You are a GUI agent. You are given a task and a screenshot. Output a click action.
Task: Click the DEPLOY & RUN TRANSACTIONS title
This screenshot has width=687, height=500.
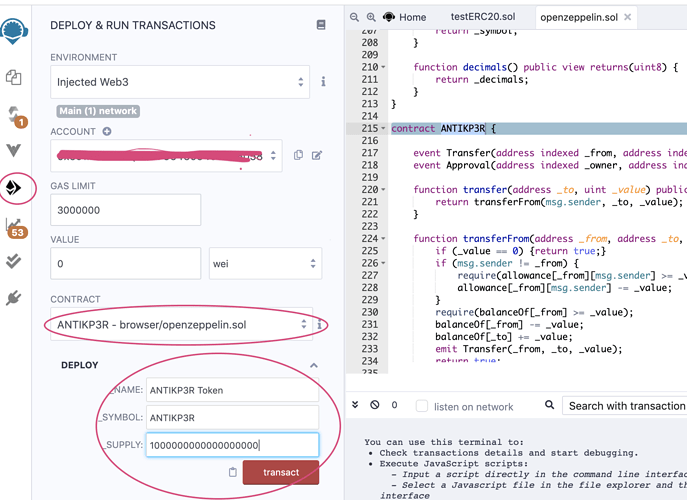click(x=133, y=25)
